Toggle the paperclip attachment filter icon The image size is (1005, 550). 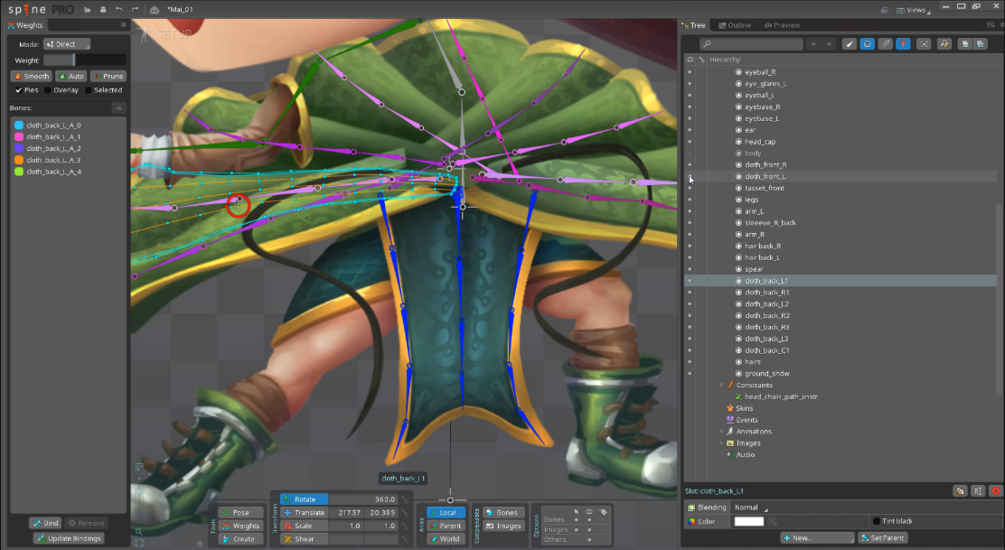pos(885,44)
